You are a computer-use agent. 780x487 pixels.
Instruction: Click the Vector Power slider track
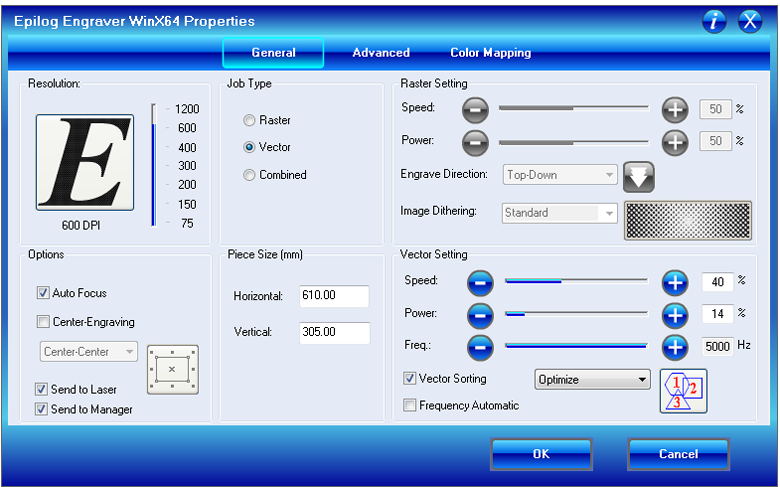tap(577, 314)
